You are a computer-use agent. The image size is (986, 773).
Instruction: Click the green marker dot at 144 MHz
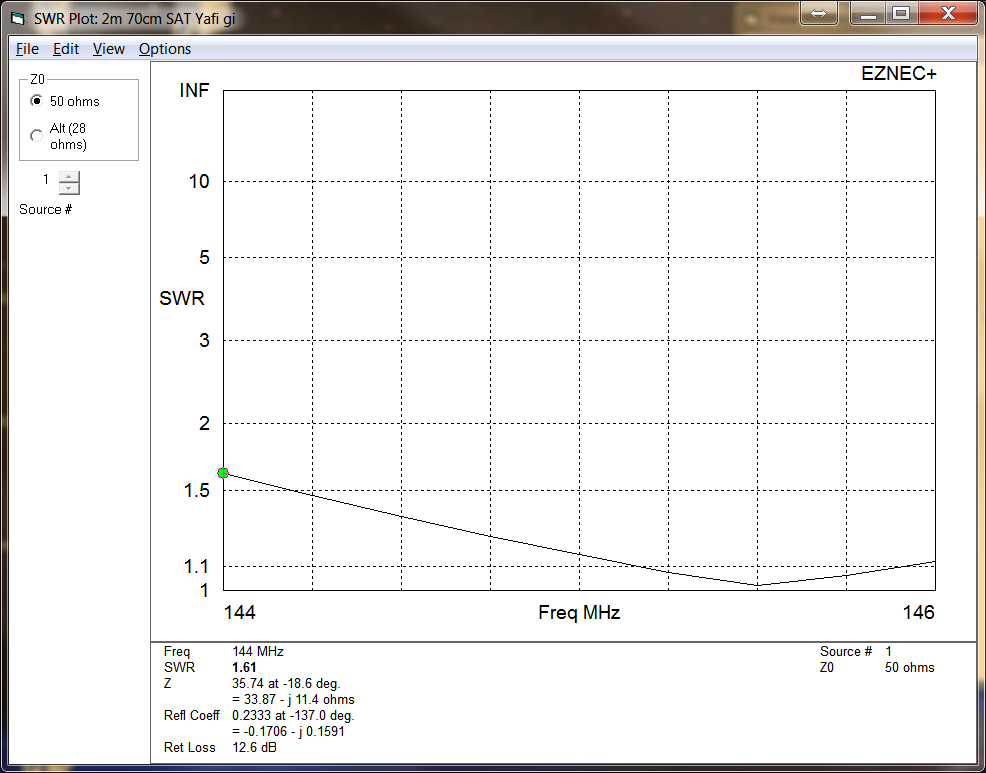(x=223, y=473)
